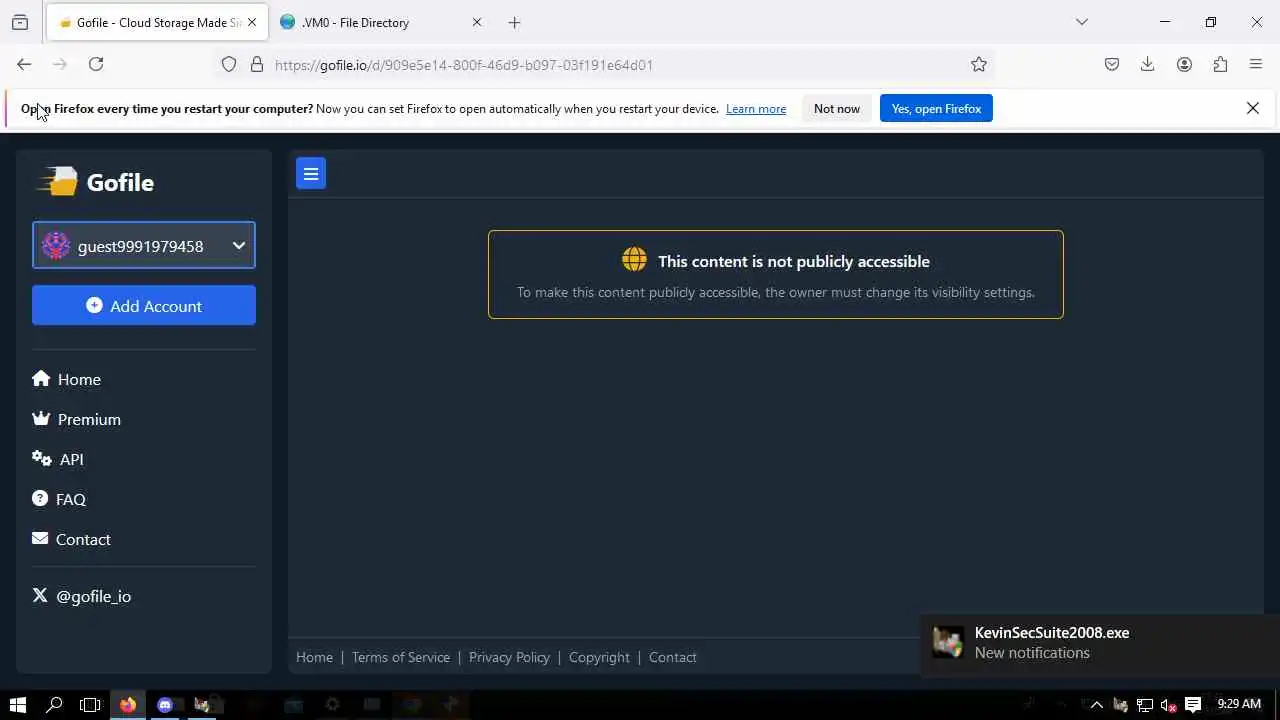1280x720 pixels.
Task: Open the Privacy Policy footer link
Action: tap(509, 657)
